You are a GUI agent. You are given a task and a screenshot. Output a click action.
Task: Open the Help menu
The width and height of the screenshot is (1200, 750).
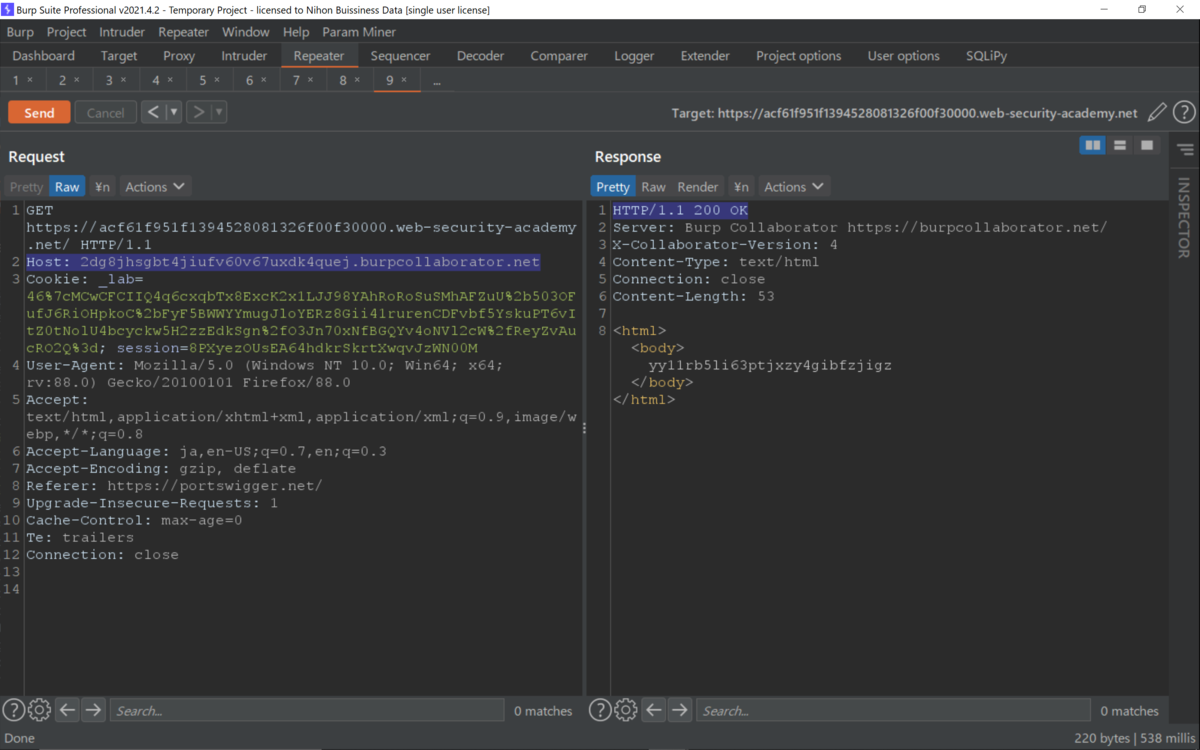(x=296, y=32)
